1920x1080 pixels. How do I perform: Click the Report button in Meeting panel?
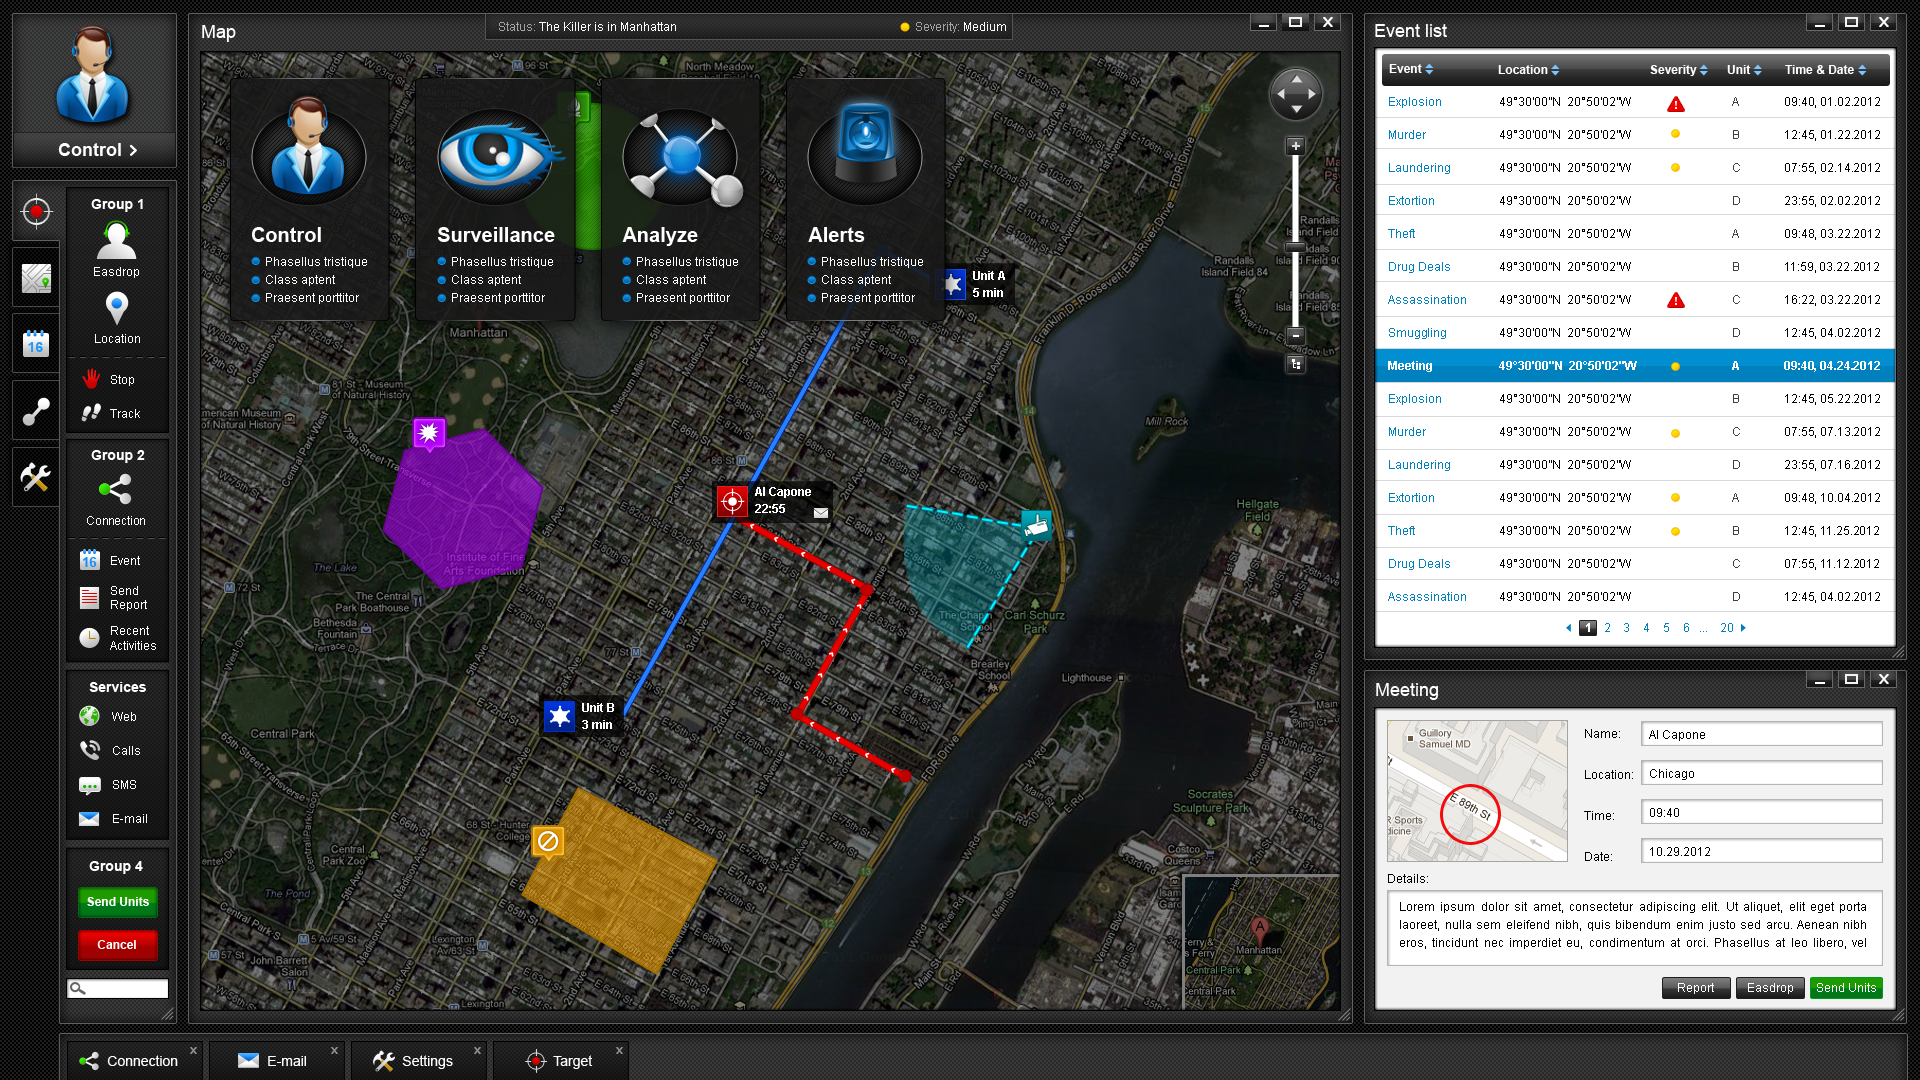[1695, 988]
